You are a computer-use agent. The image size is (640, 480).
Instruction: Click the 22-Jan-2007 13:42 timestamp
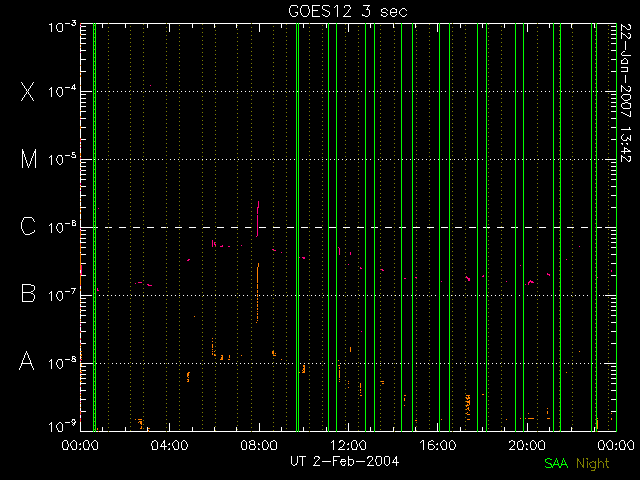[626, 93]
